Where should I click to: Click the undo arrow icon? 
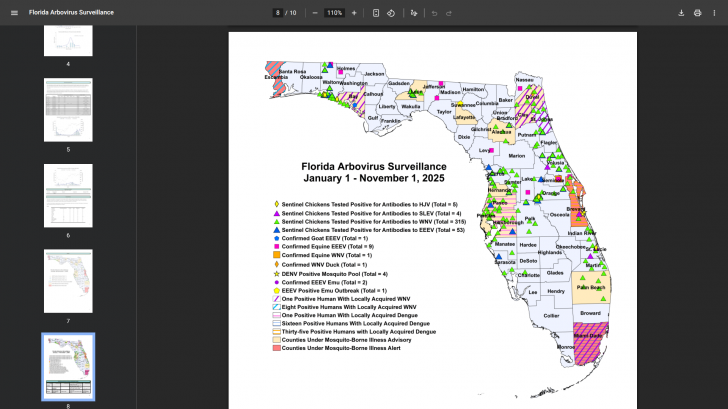(434, 13)
